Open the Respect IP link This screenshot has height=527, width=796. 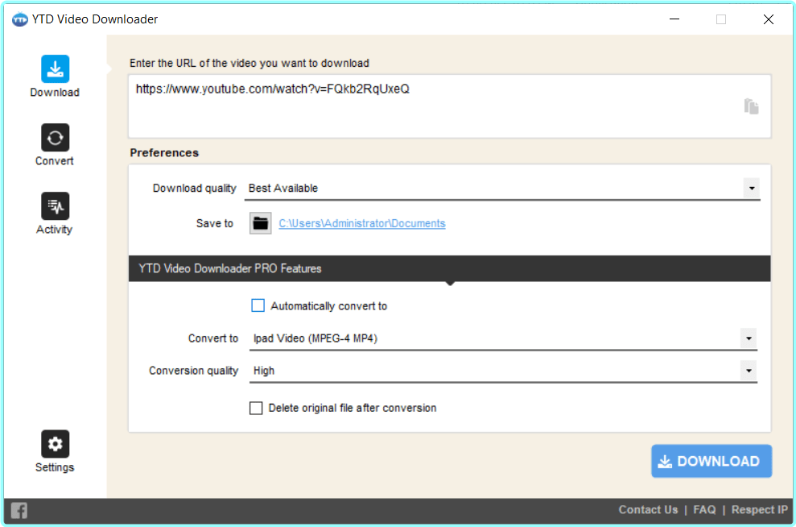pyautogui.click(x=759, y=510)
